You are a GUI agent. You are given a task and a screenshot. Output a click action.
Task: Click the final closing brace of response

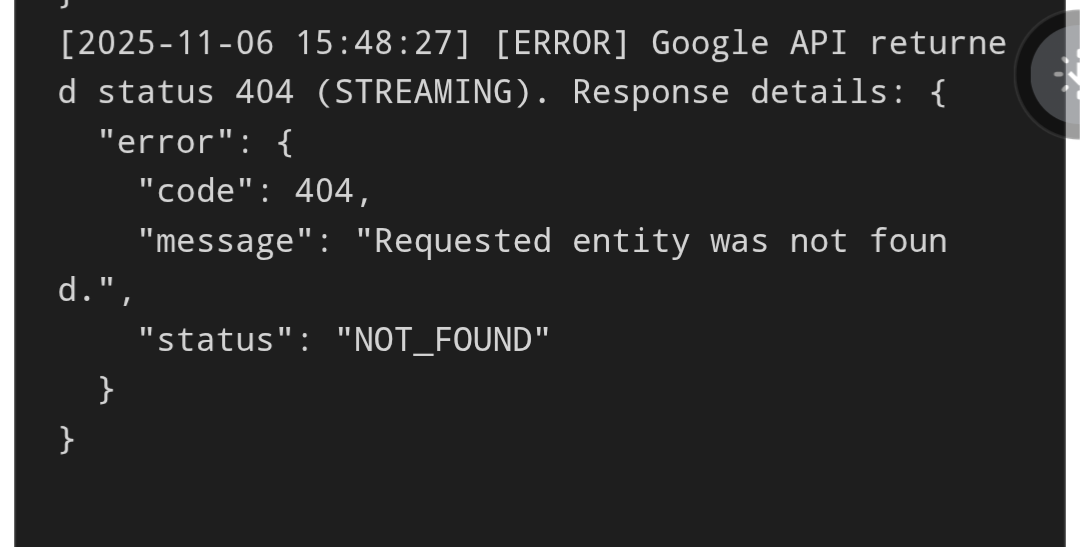[67, 440]
